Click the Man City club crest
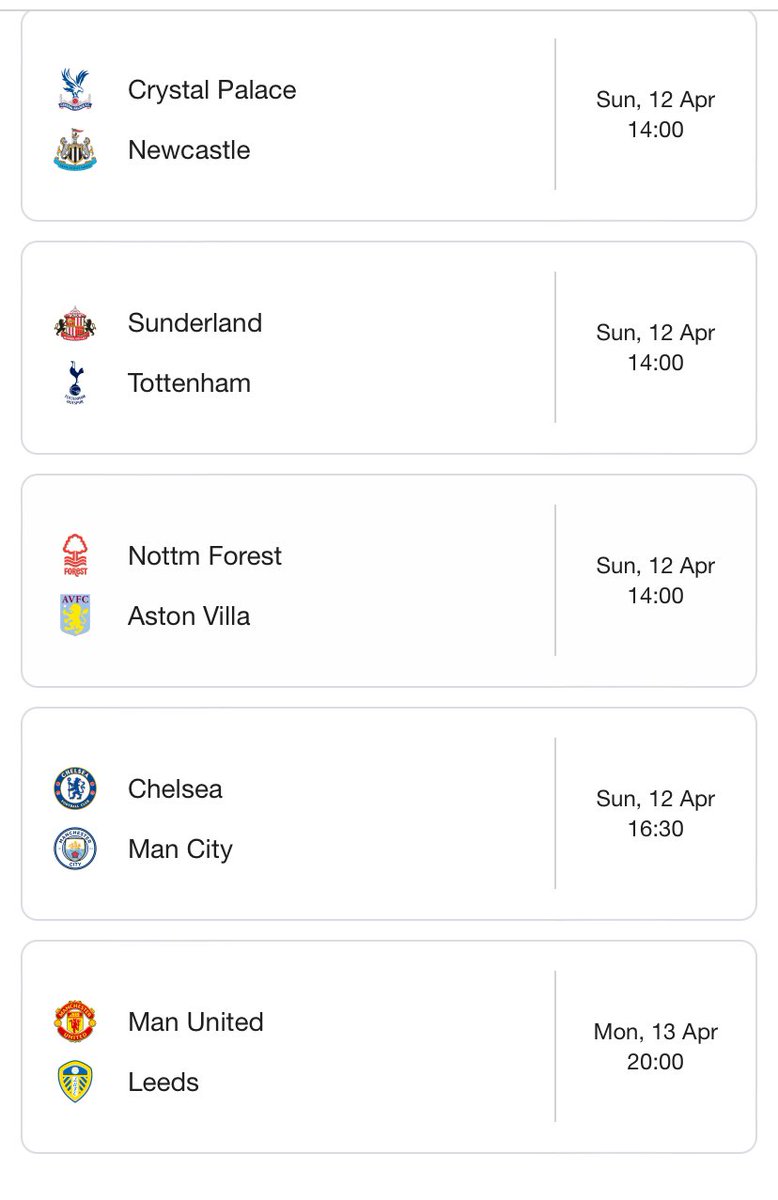Viewport: 778px width, 1200px height. 75,849
